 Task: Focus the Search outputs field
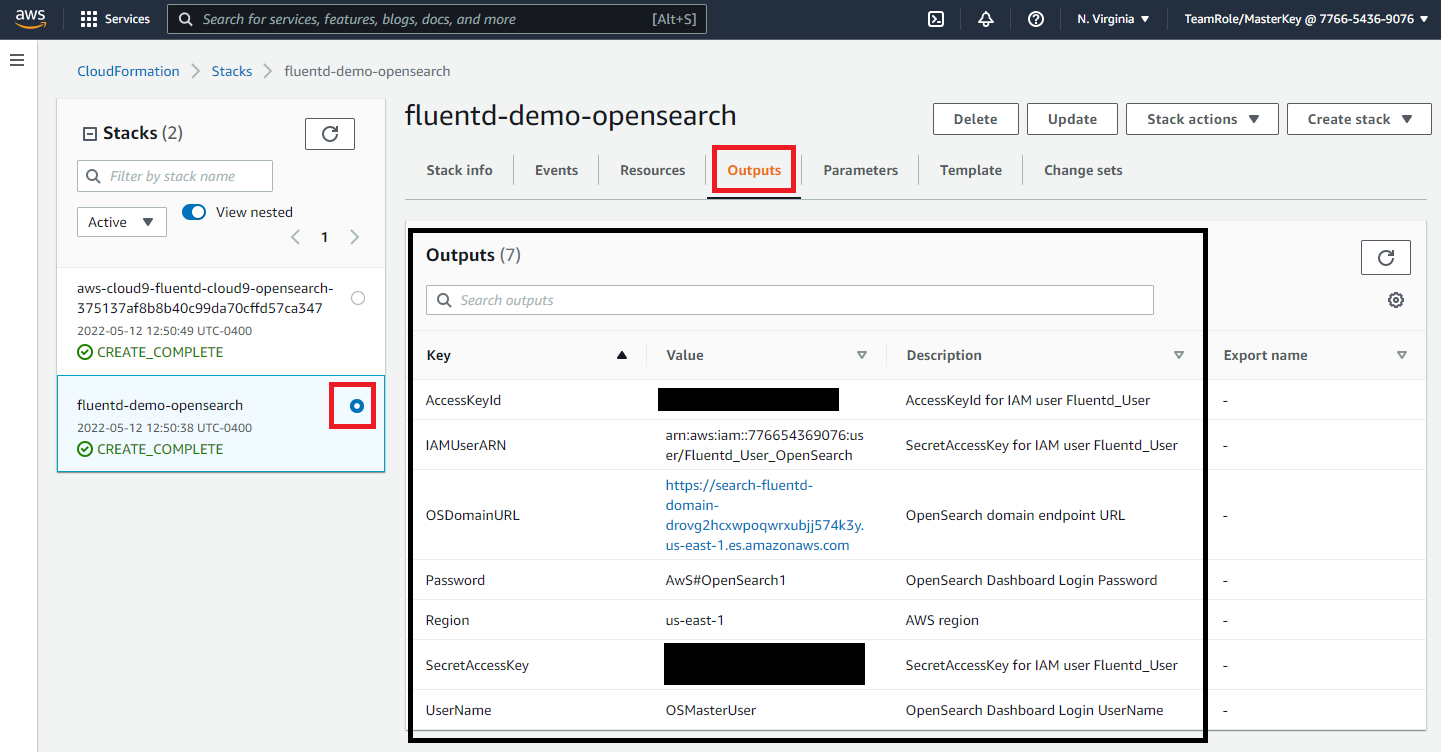pyautogui.click(x=790, y=300)
